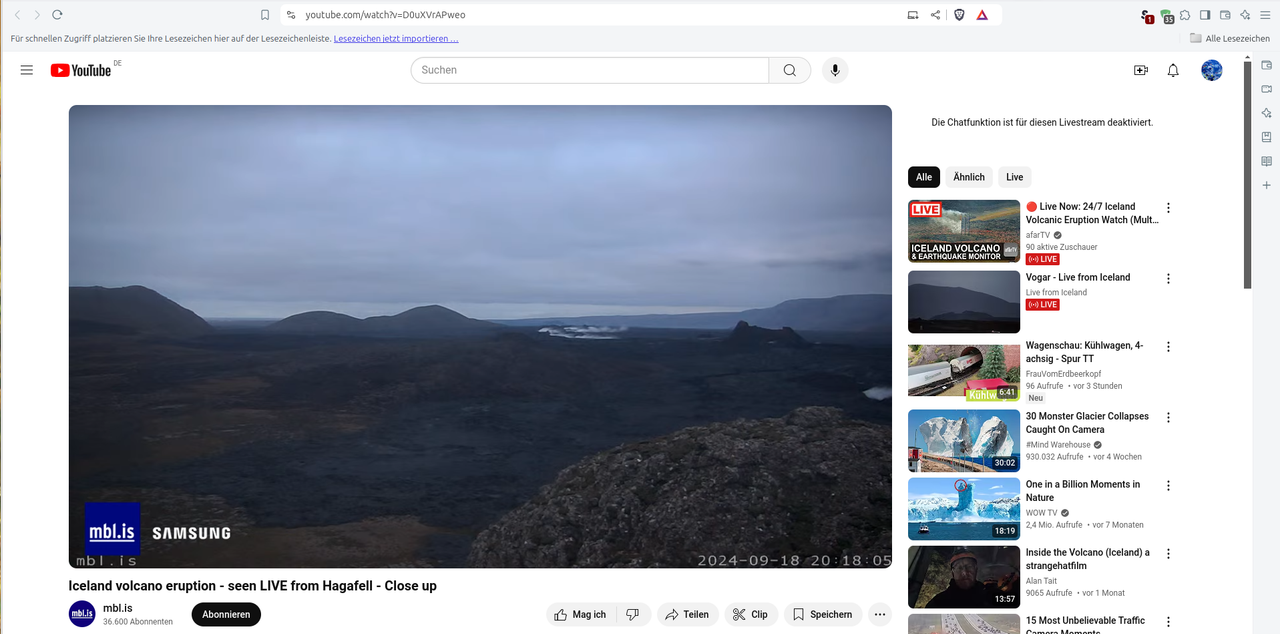This screenshot has height=634, width=1280.
Task: Go forward with the browser forward arrow
Action: (37, 15)
